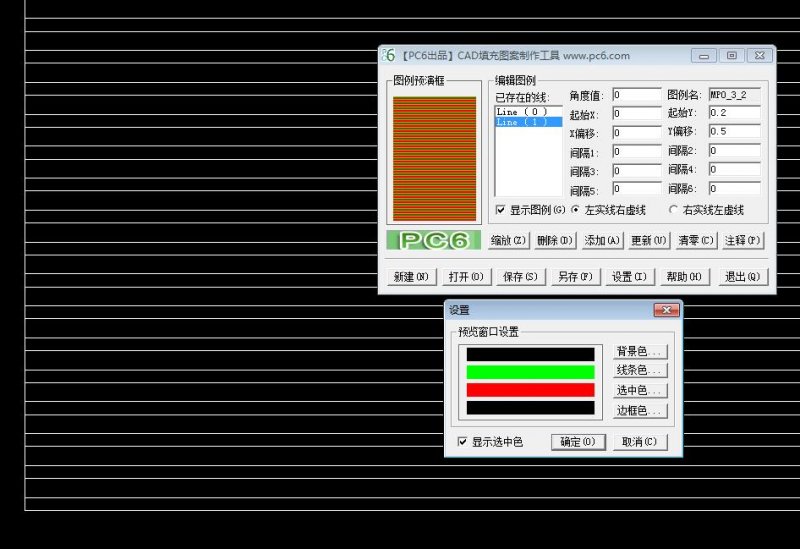
Task: Select Line ( 1 ) in existing lines list
Action: click(529, 122)
